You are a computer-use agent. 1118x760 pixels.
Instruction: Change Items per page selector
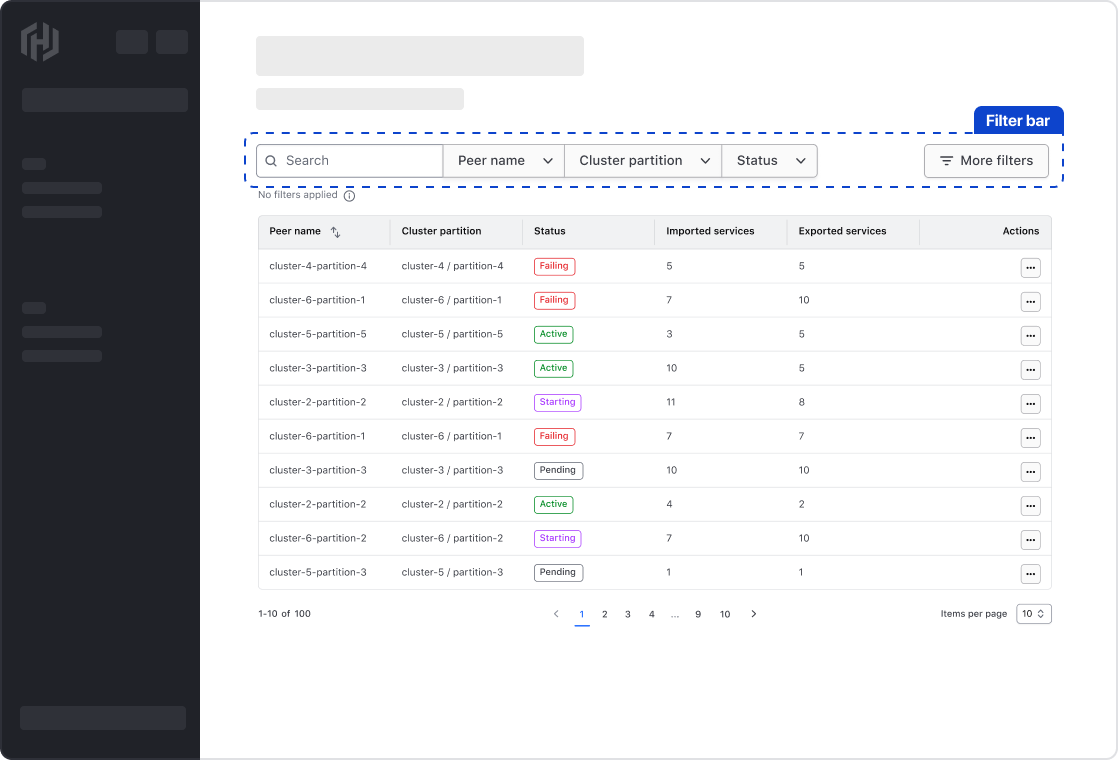point(1034,614)
